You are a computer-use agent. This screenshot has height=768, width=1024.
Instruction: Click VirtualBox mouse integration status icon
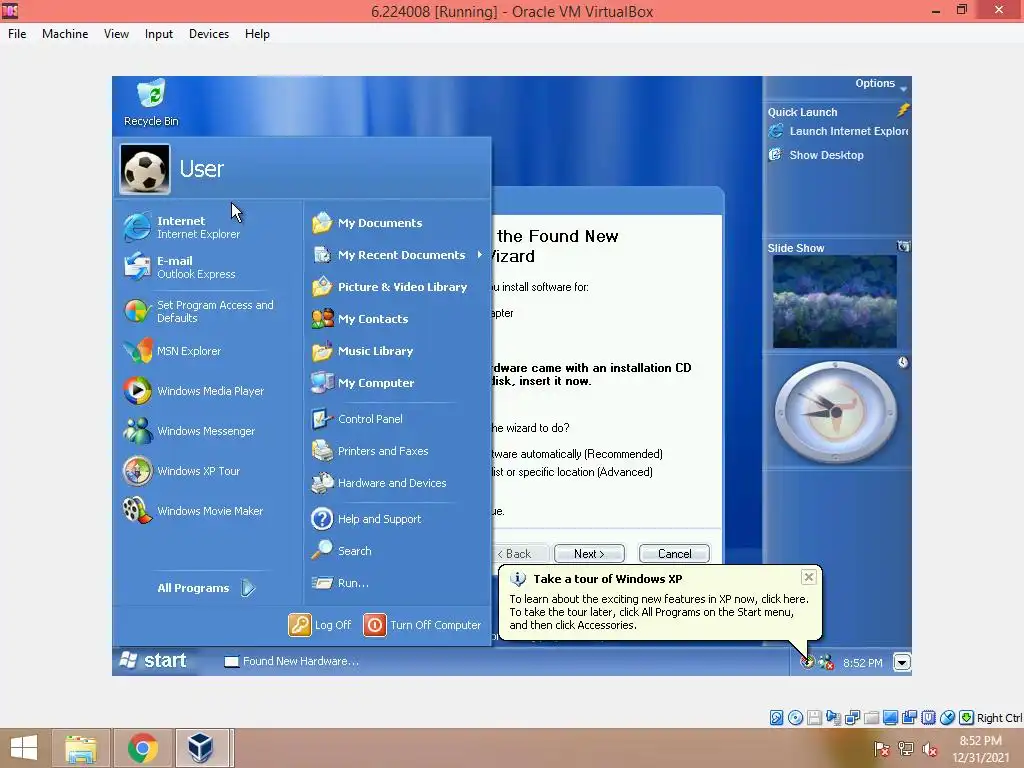(948, 718)
